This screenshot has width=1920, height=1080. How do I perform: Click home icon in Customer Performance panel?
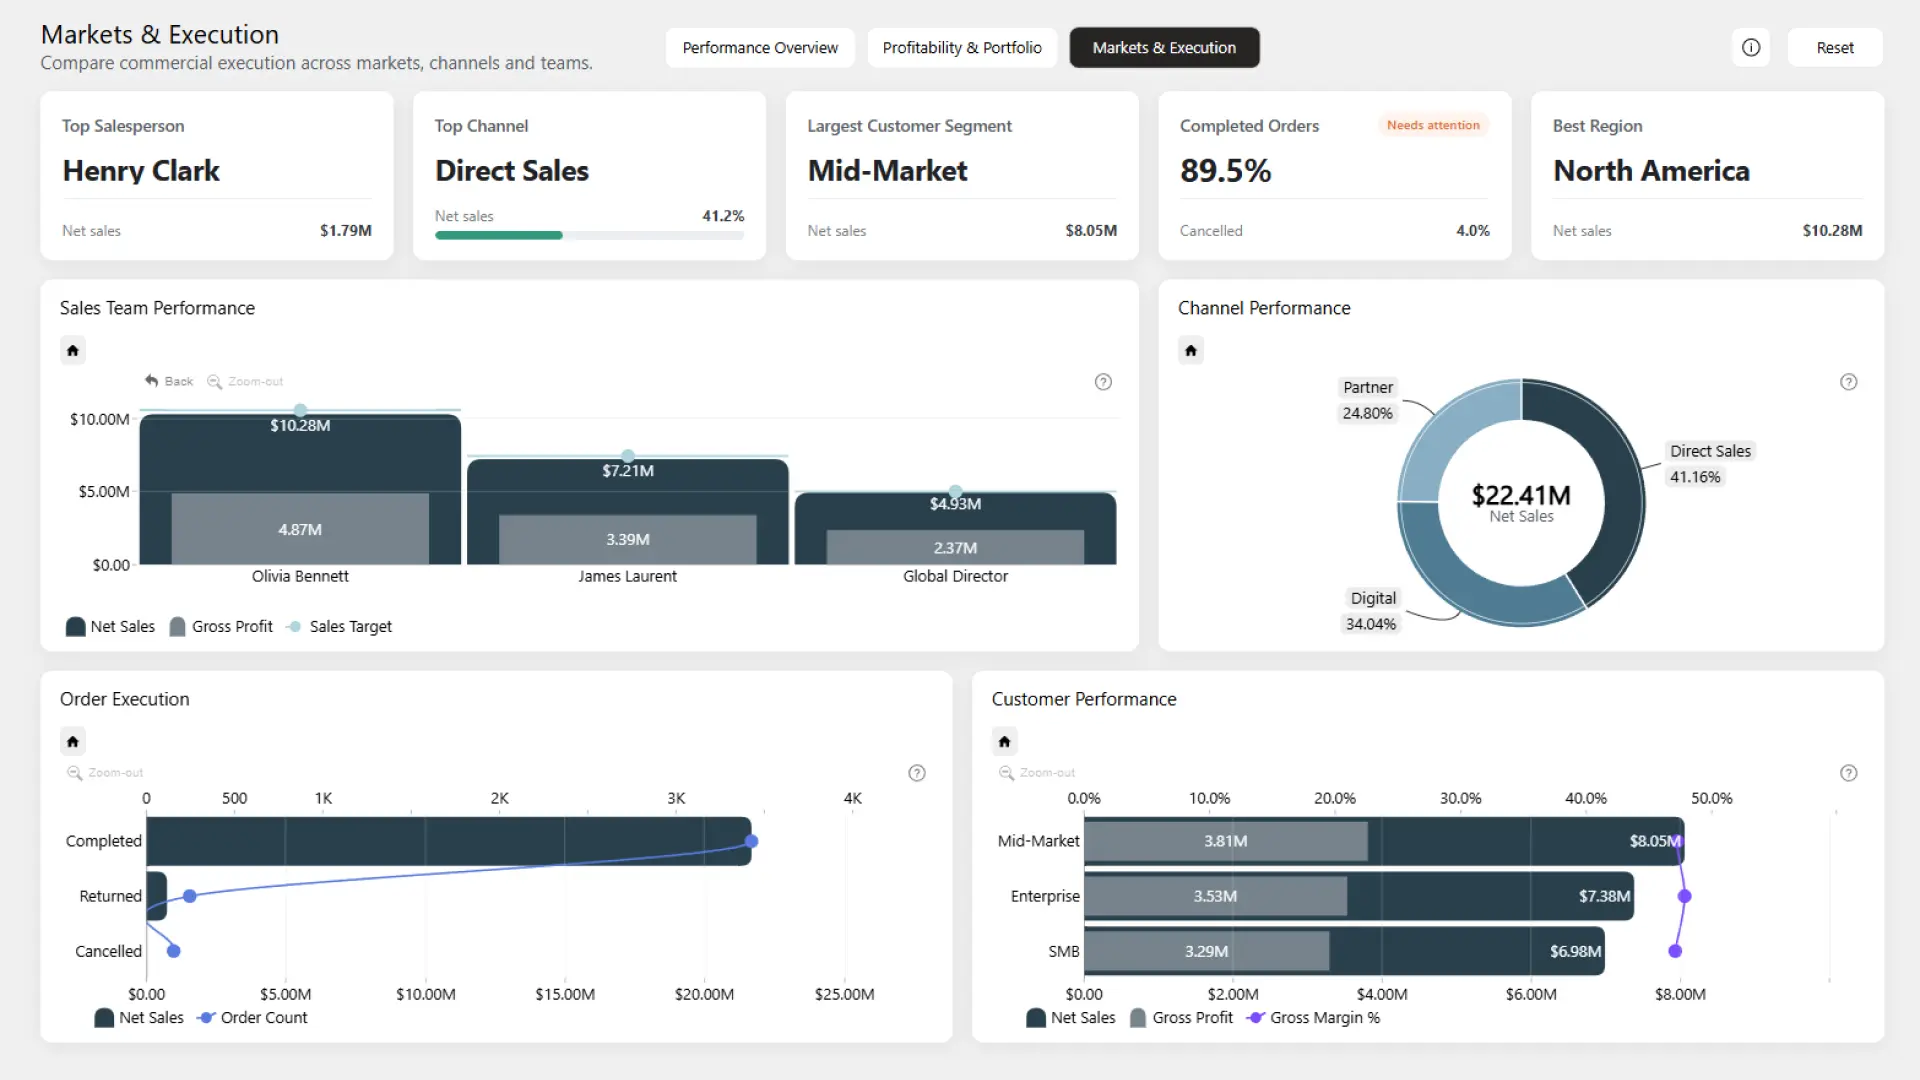pos(1005,742)
